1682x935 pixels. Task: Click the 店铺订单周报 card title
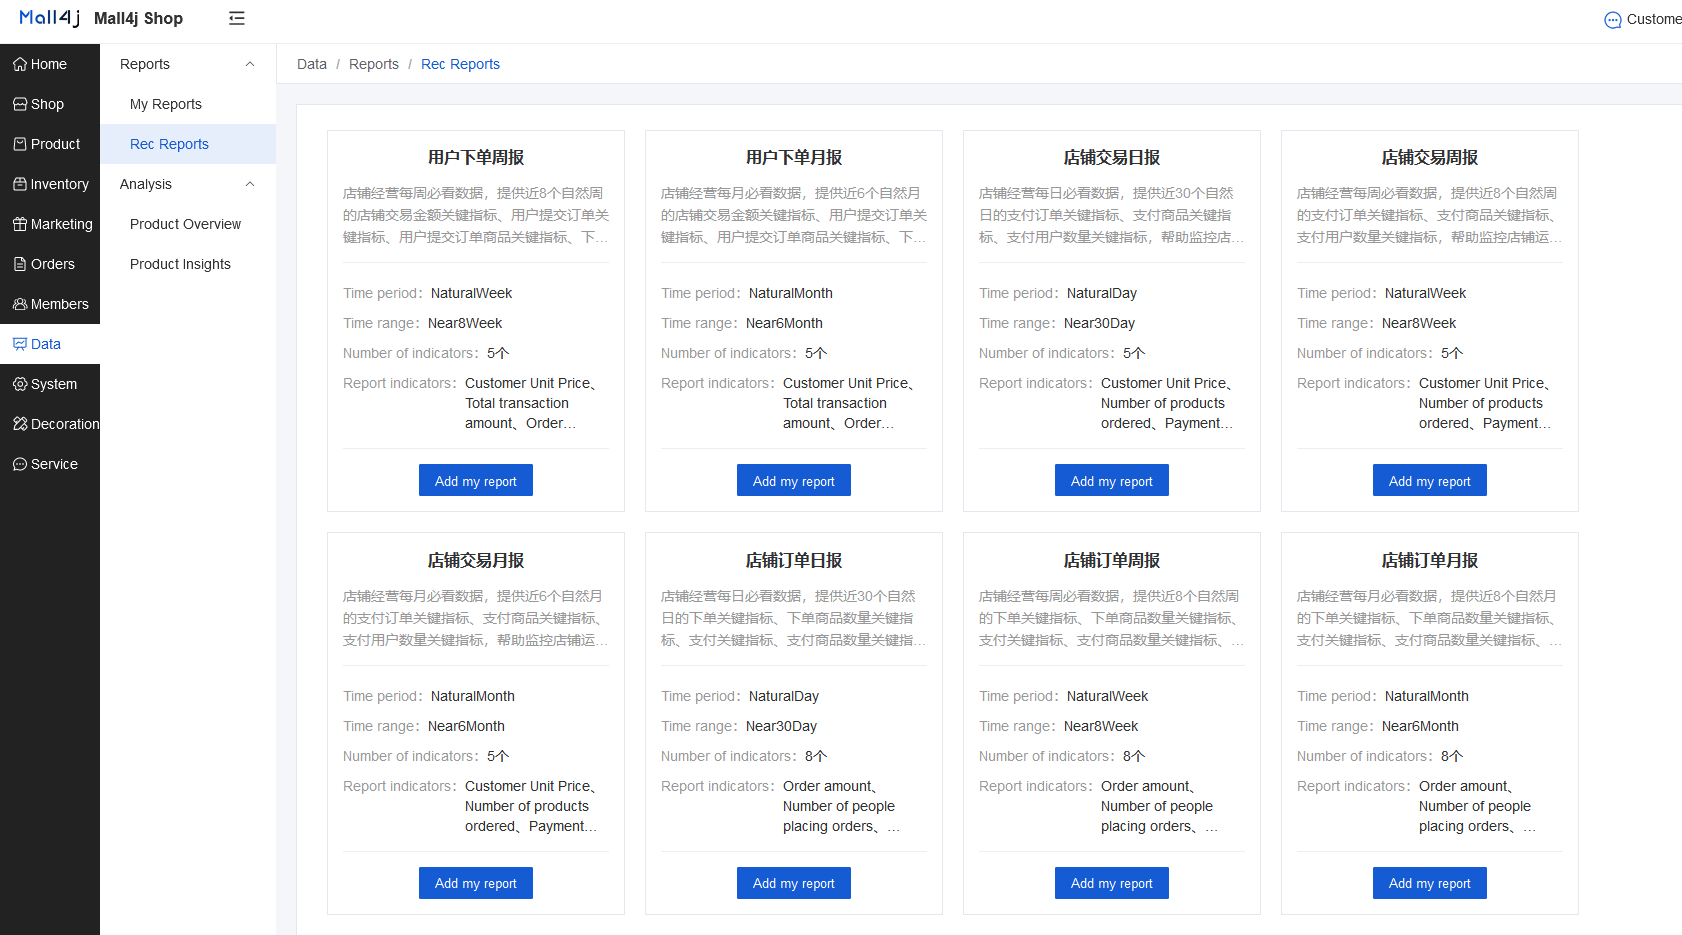[x=1112, y=561]
